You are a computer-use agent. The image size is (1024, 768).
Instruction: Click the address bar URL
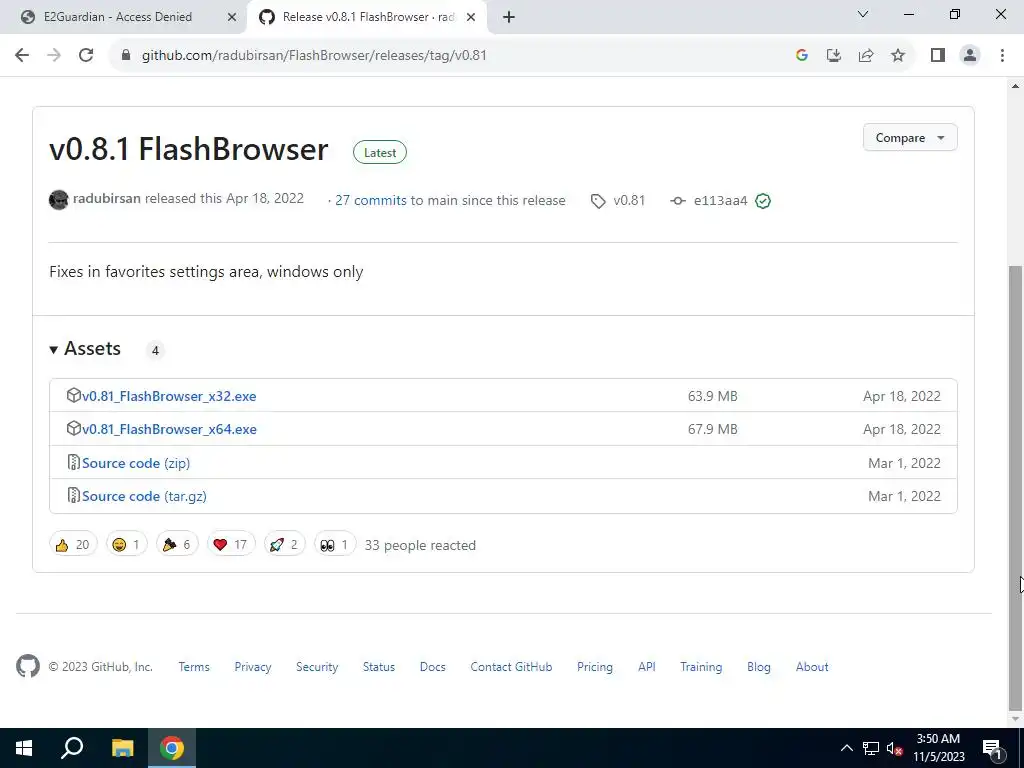(314, 56)
